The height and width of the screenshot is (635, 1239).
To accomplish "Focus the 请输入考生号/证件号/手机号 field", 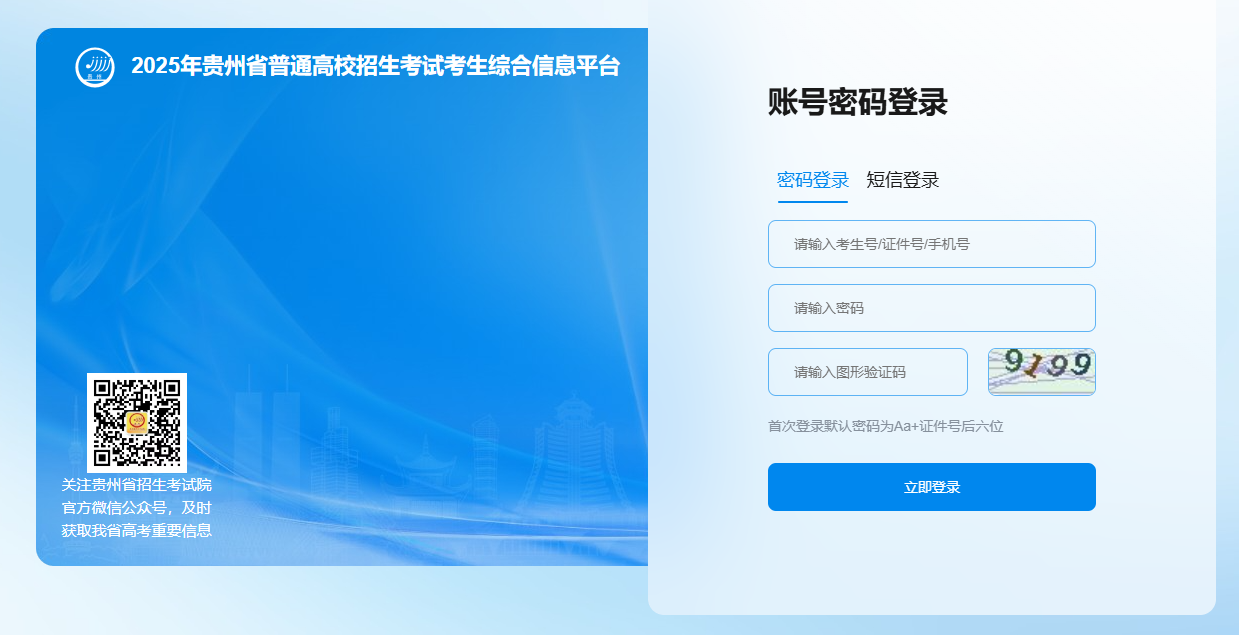I will pos(932,244).
